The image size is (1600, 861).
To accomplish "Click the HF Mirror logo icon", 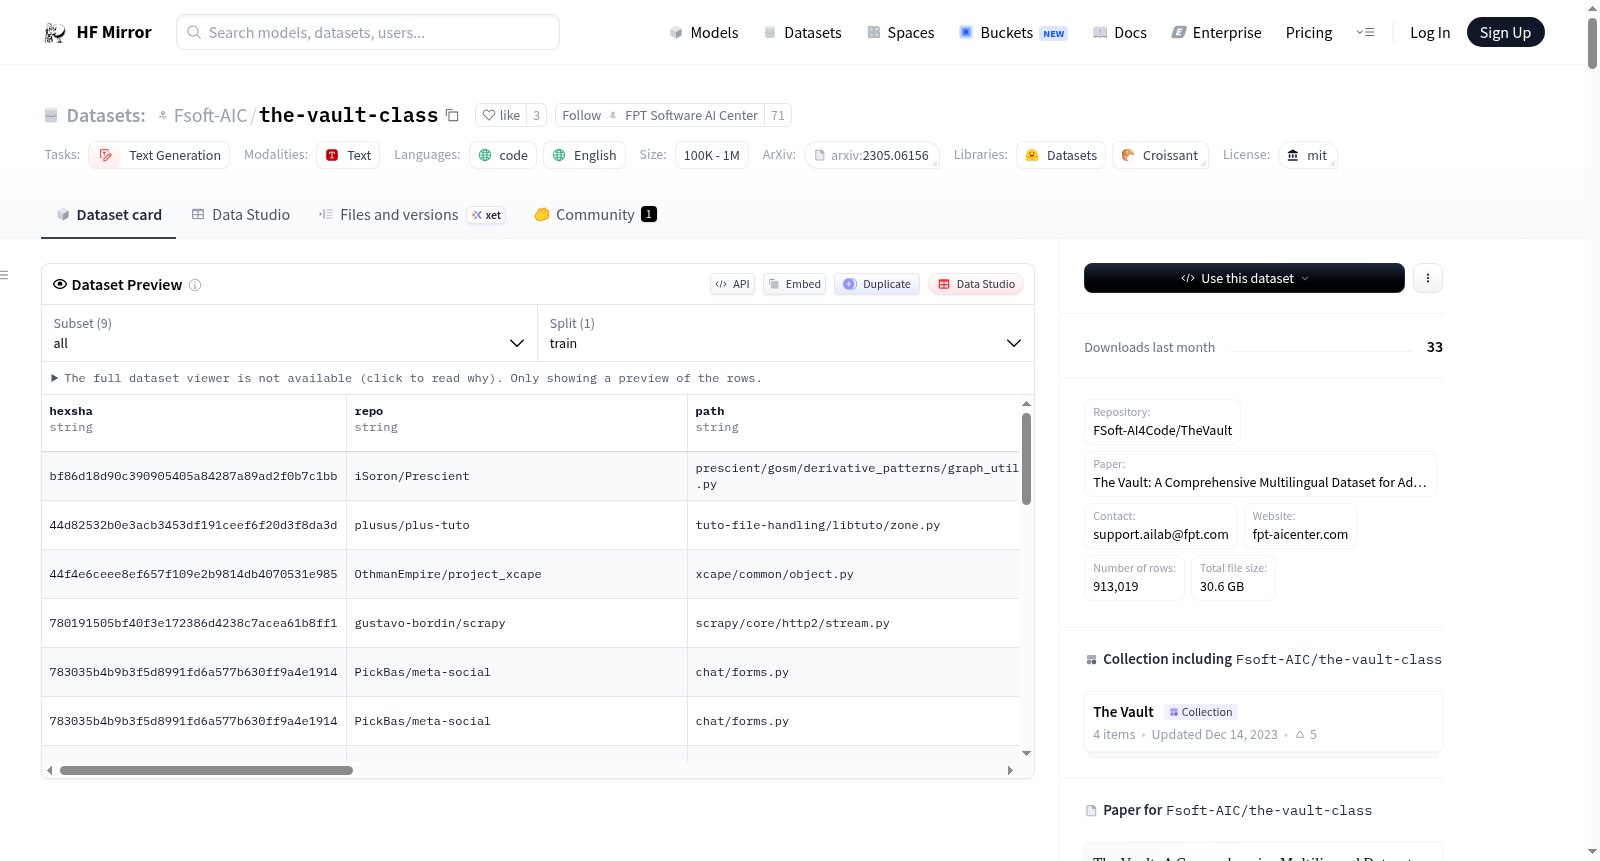I will point(55,33).
